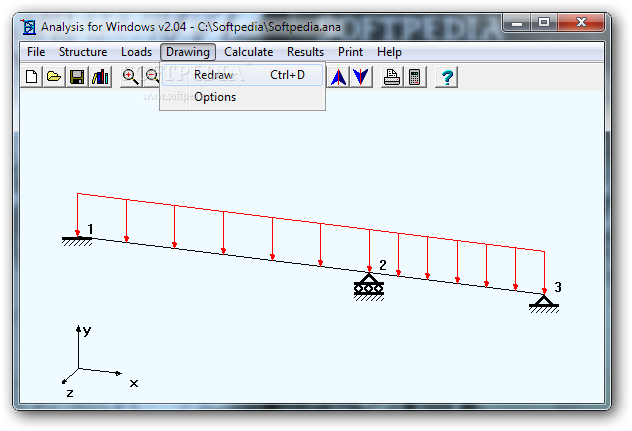Click the downward blue arrow icon
The width and height of the screenshot is (632, 431).
click(361, 77)
